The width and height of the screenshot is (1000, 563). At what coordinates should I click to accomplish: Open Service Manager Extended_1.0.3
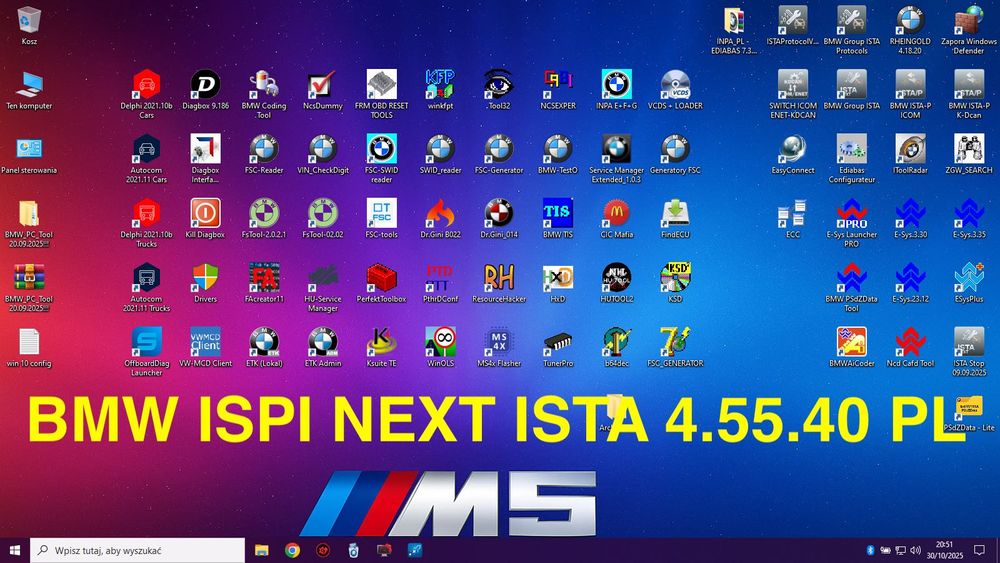click(x=616, y=149)
